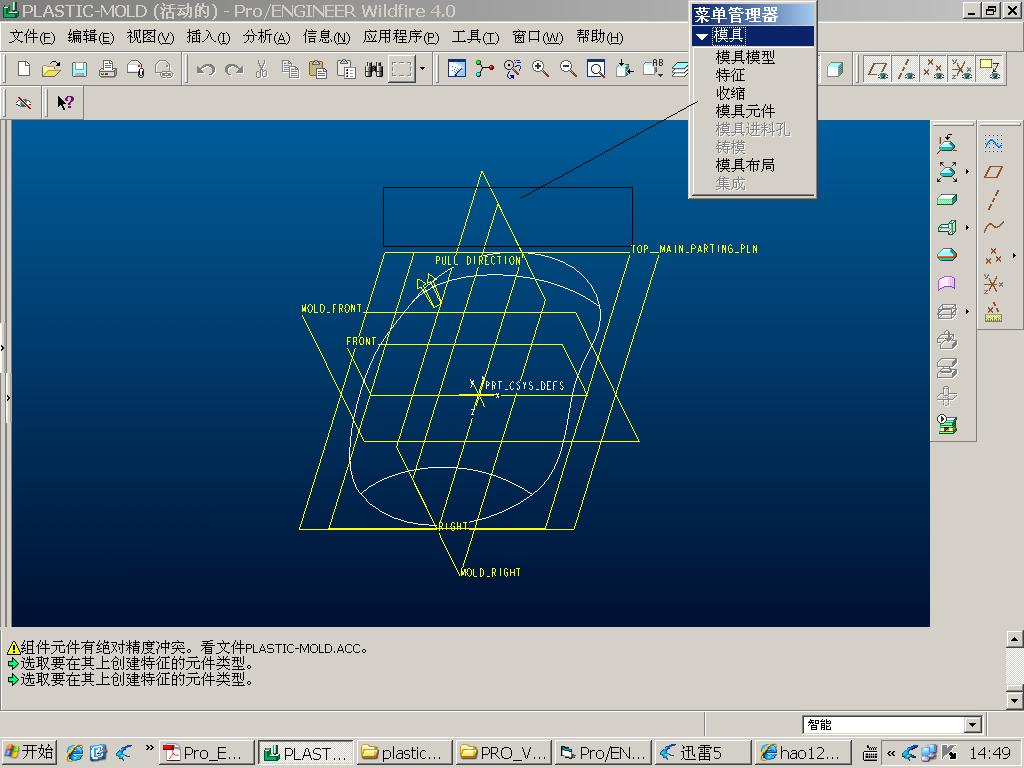Activate the dashed rectangle selection box tool
This screenshot has width=1024, height=768.
tap(402, 69)
